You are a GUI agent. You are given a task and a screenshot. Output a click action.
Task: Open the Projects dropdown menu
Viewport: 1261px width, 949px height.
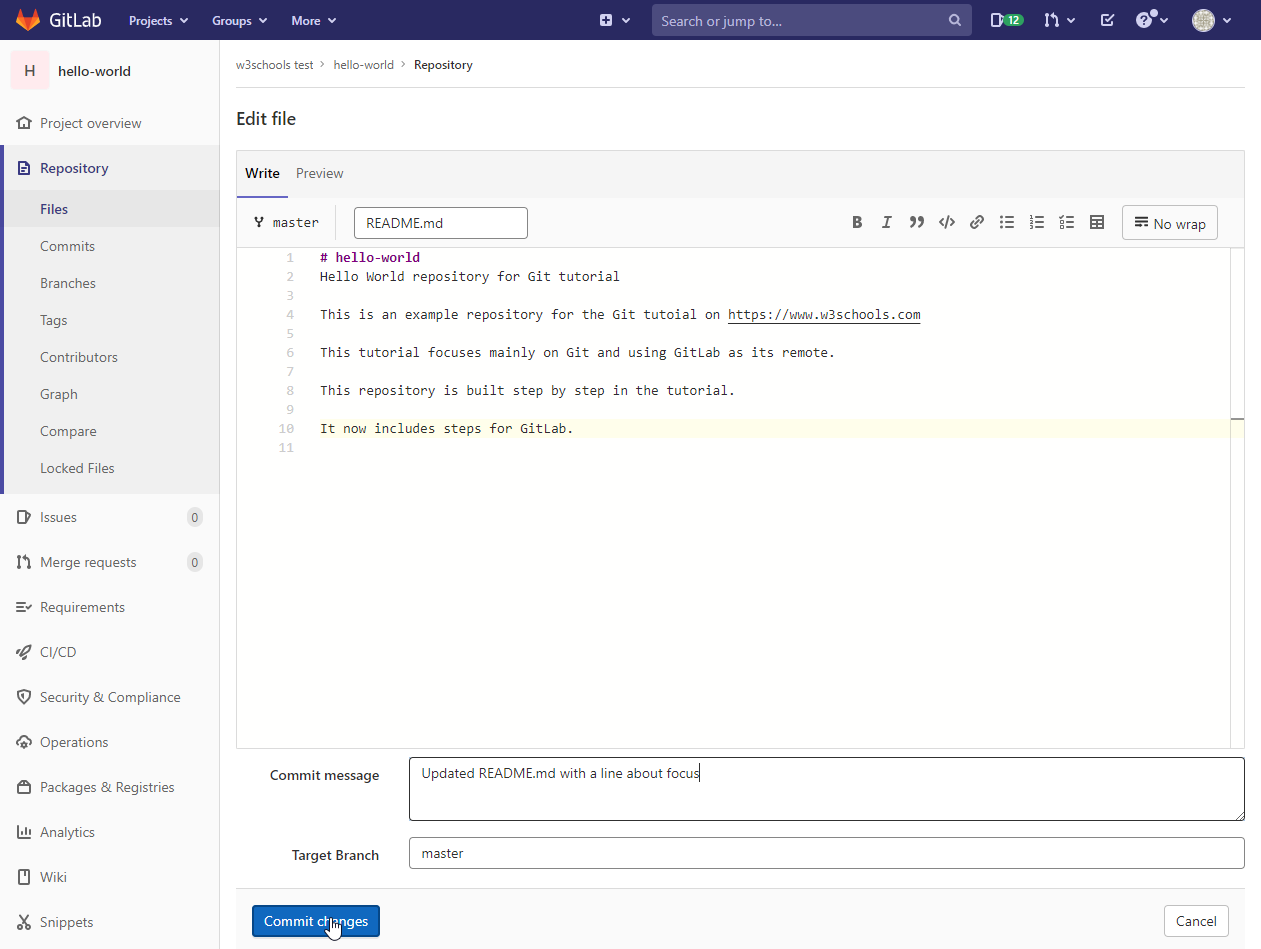[x=158, y=20]
